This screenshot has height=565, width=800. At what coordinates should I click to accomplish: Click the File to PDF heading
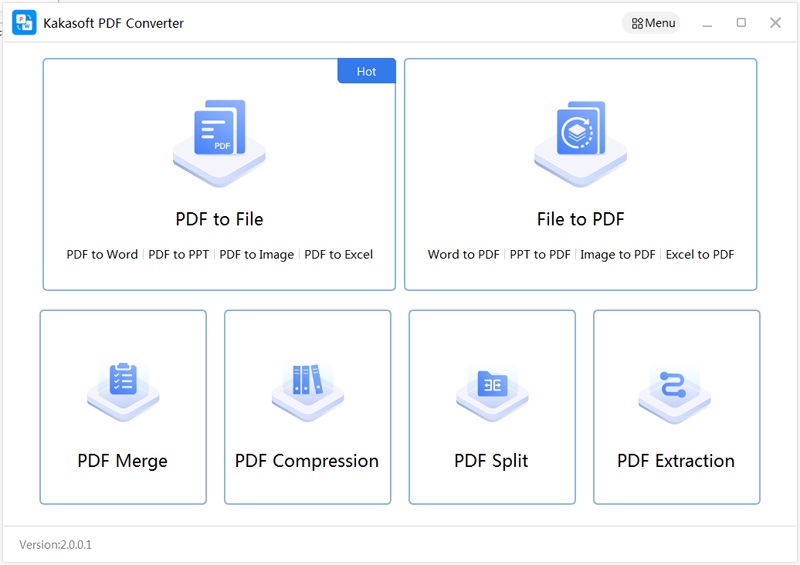point(581,219)
